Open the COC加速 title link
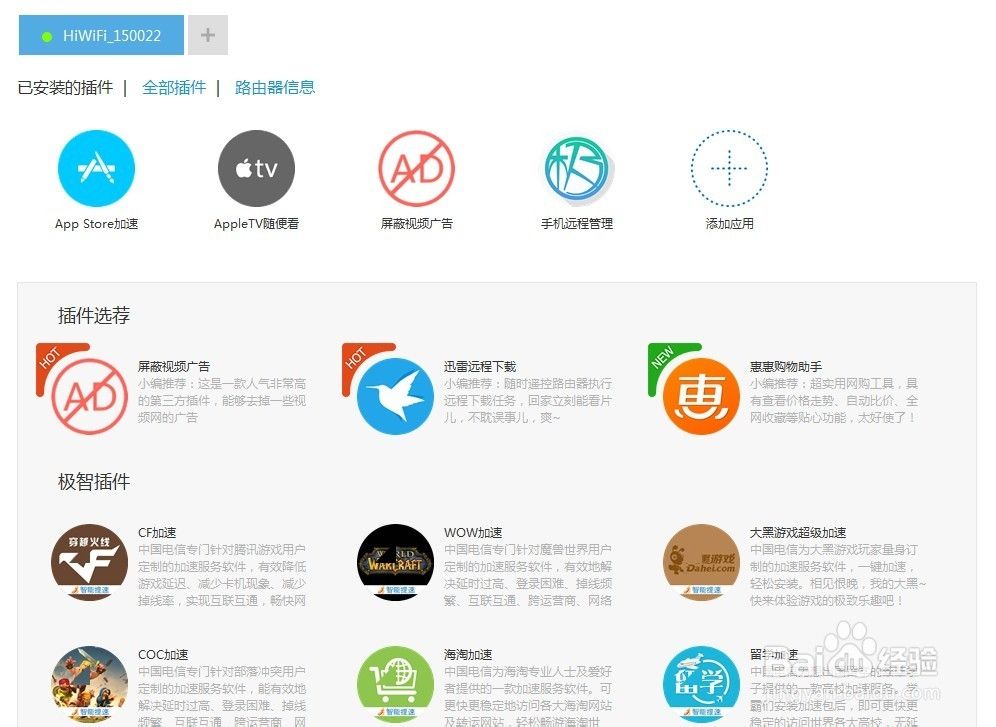The height and width of the screenshot is (727, 996). click(x=163, y=655)
